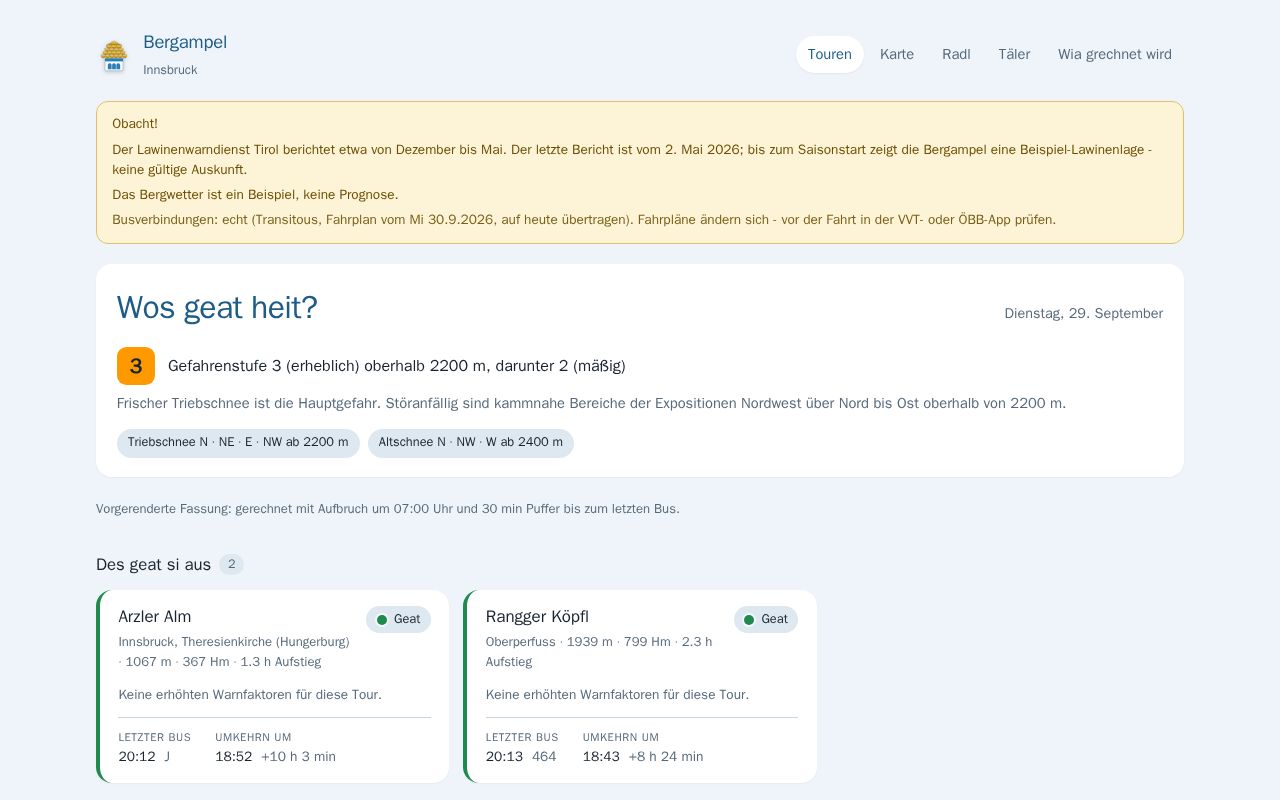The width and height of the screenshot is (1280, 800).
Task: Click the count badge beside Des geat si aus
Action: (231, 565)
